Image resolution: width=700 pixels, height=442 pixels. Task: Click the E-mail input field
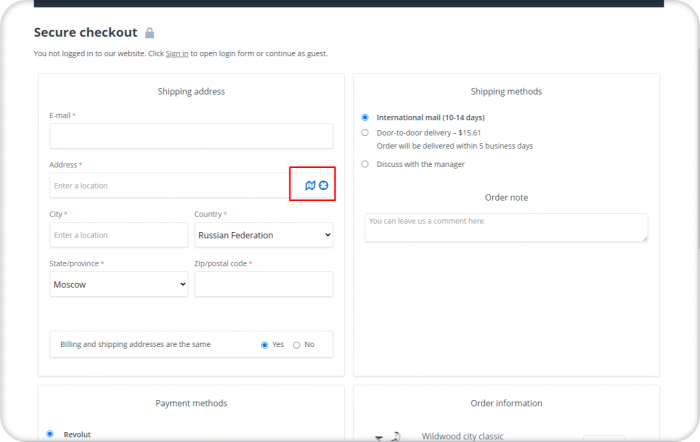(191, 136)
